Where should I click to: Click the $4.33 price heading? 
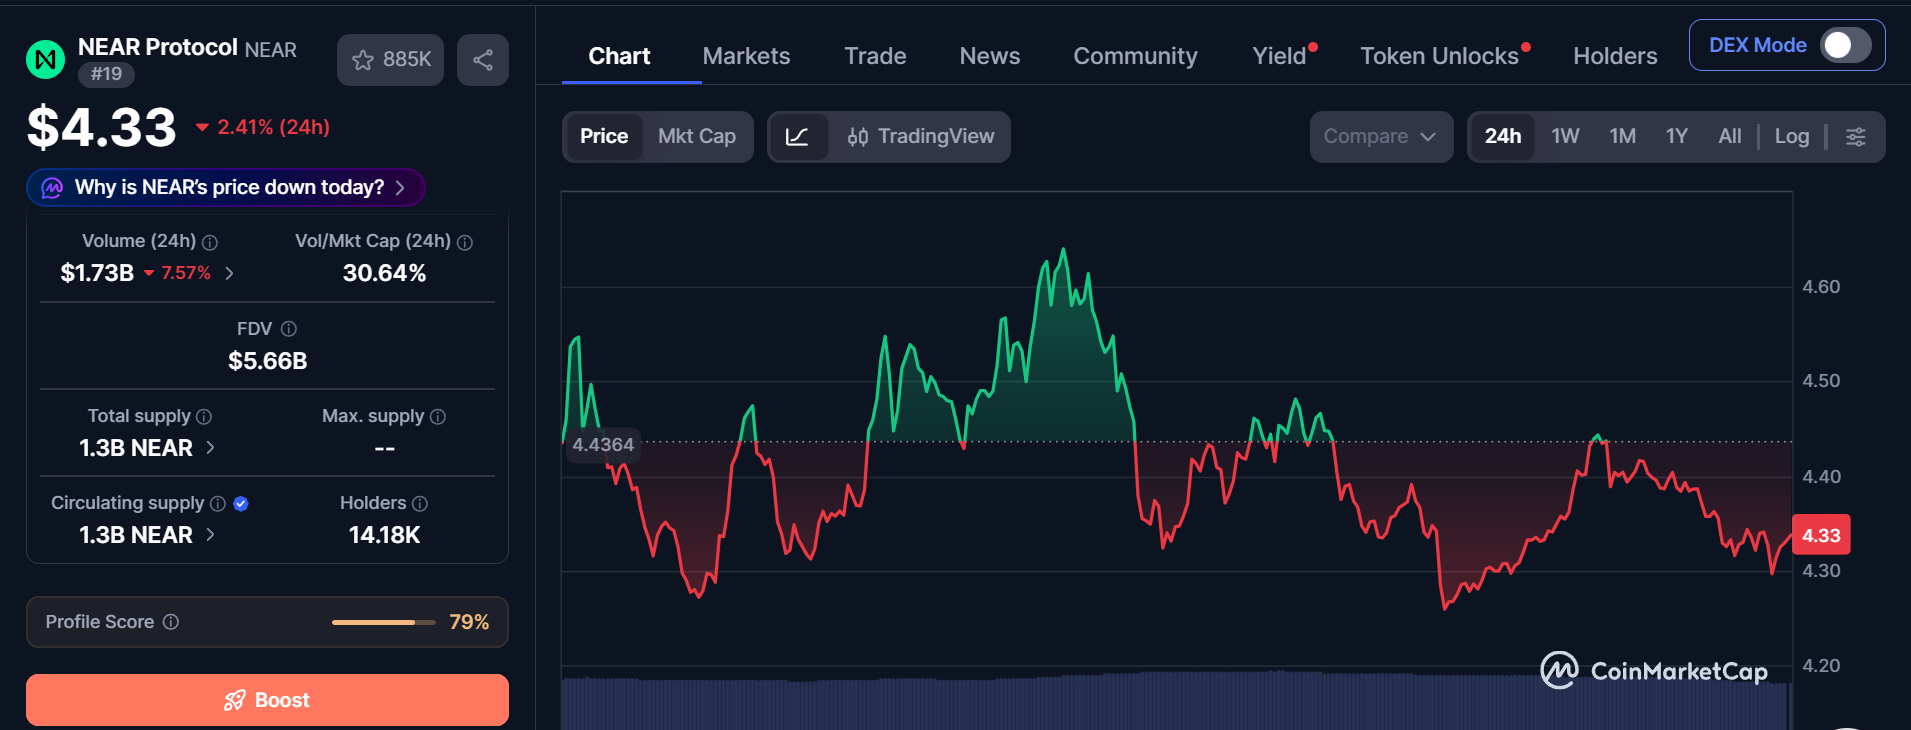coord(102,128)
